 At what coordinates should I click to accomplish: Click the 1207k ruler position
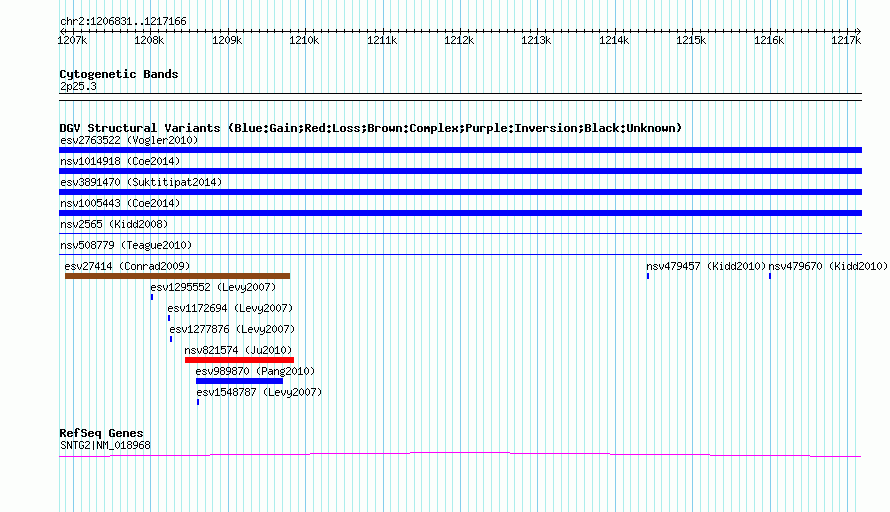(x=72, y=40)
